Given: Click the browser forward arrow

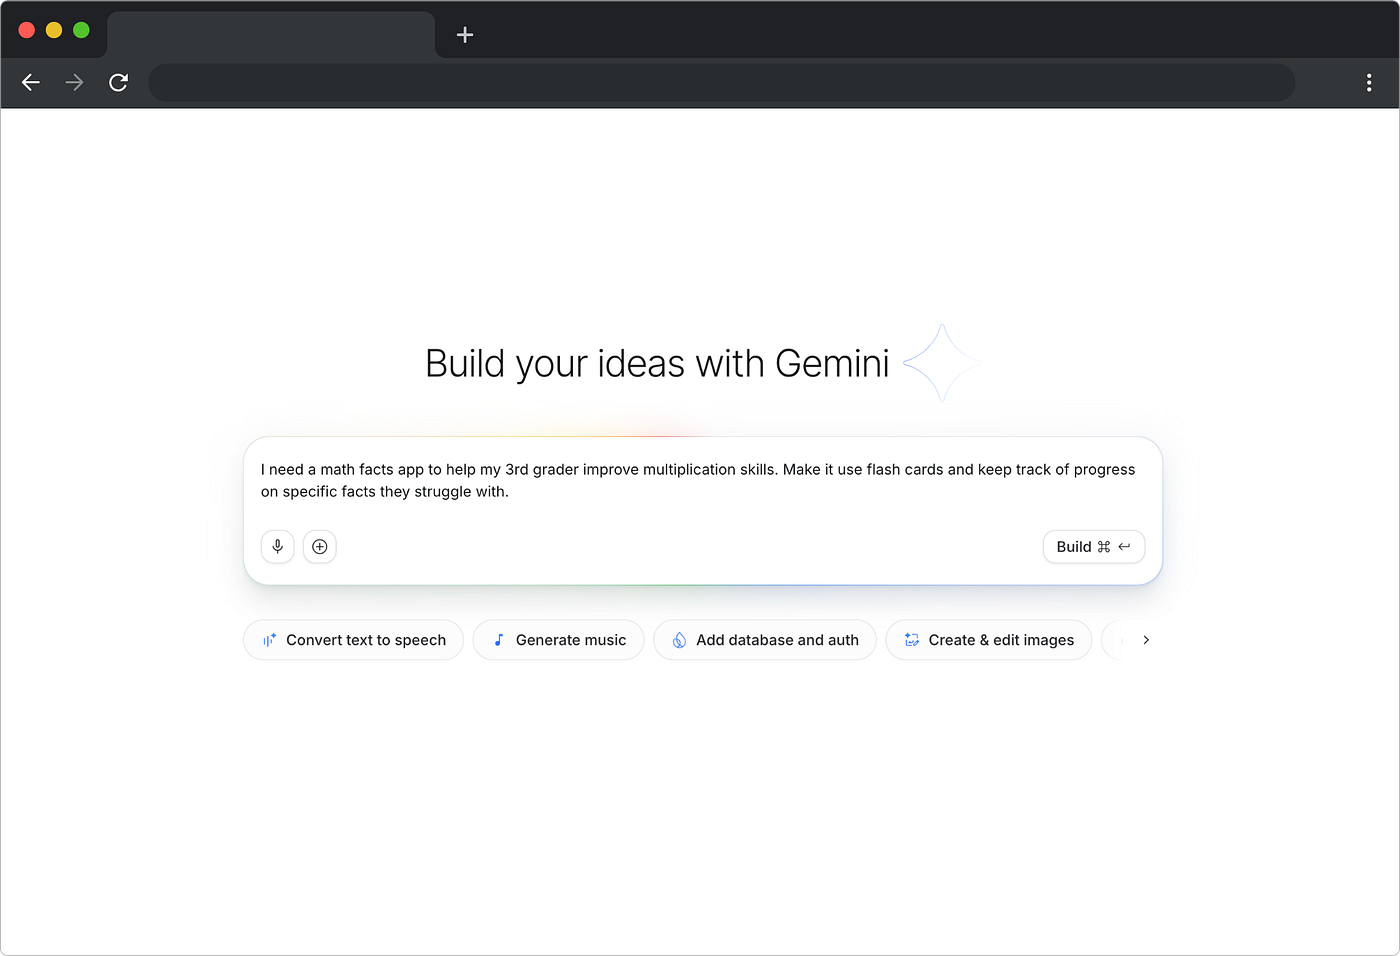Looking at the screenshot, I should (74, 83).
